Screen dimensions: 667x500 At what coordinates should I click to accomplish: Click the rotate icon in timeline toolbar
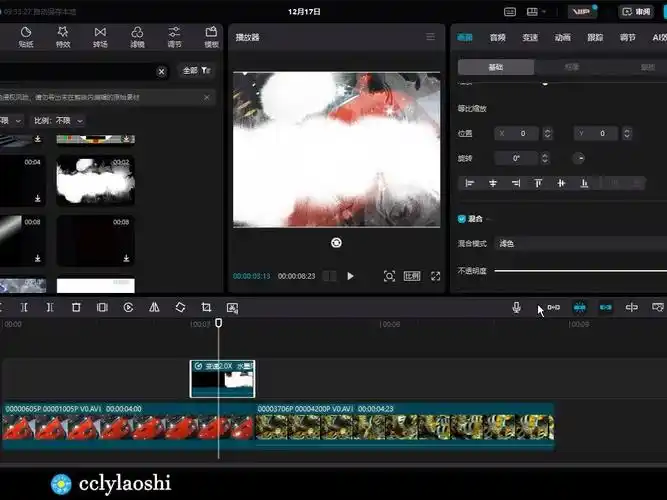click(x=180, y=308)
